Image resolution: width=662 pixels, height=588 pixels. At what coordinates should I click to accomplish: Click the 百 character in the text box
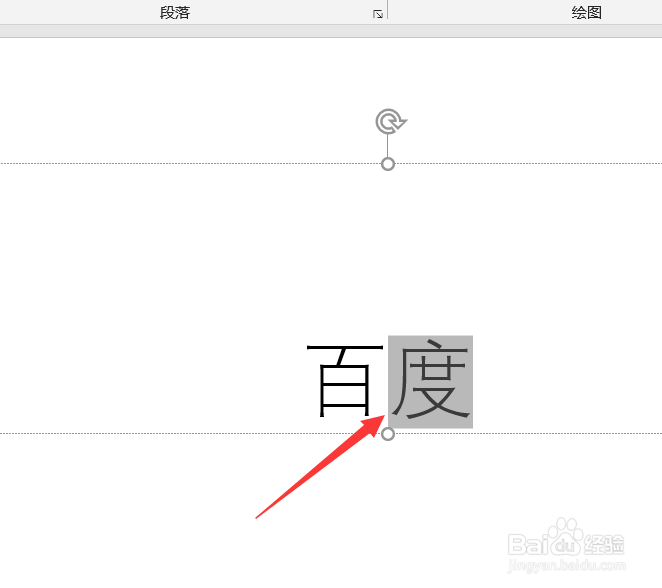pos(345,380)
